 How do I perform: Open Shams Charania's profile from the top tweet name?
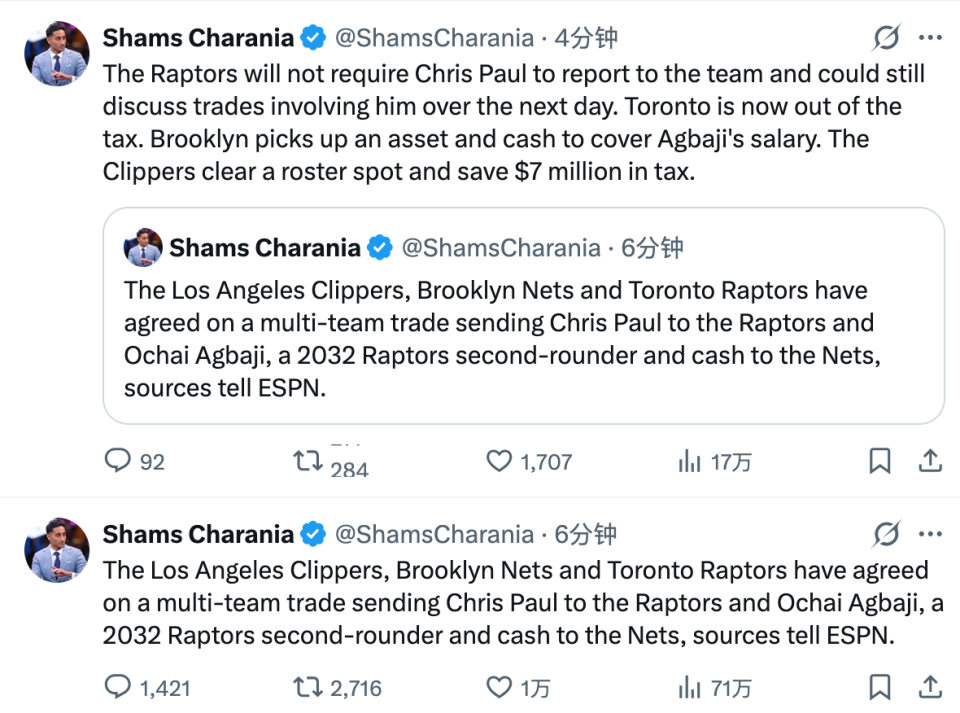(198, 38)
